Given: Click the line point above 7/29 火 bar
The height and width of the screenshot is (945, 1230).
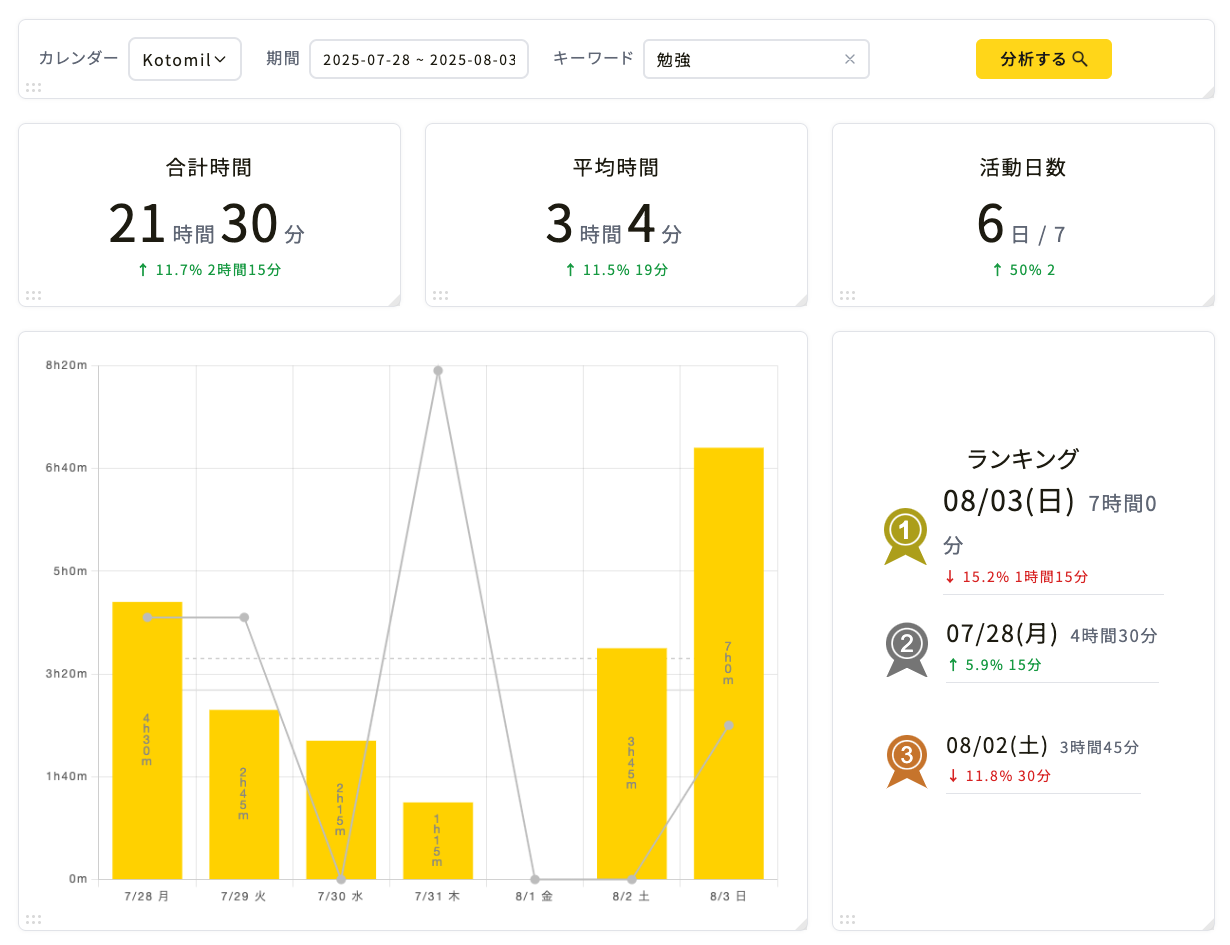Looking at the screenshot, I should tap(244, 617).
